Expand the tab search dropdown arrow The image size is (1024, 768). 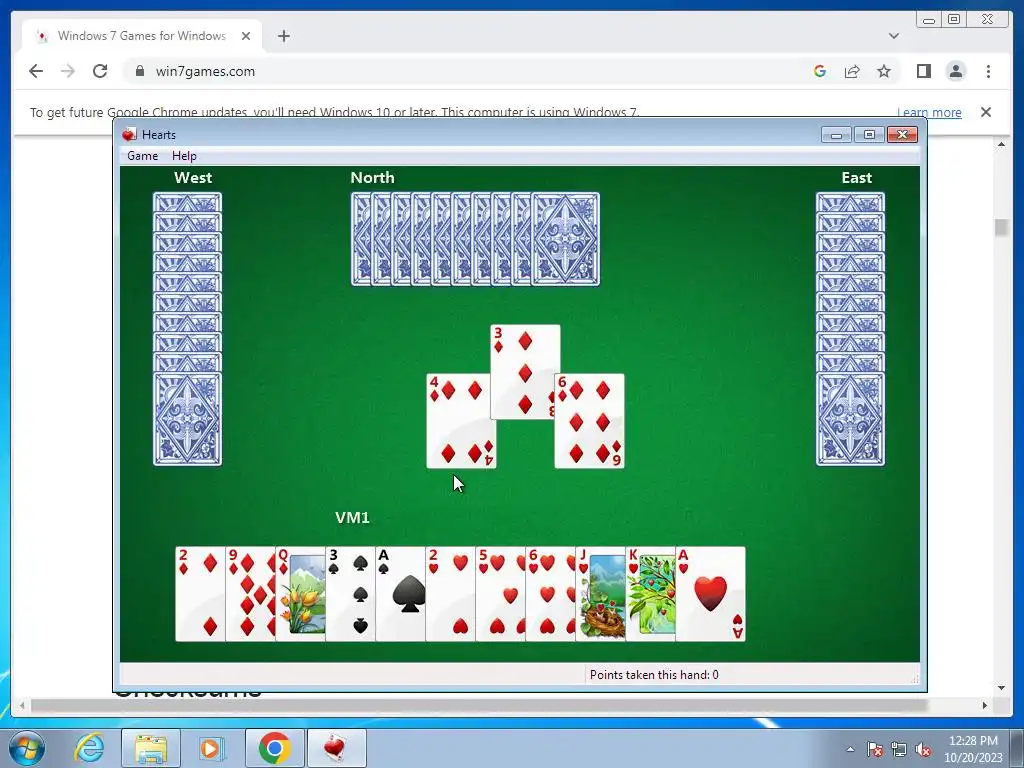point(894,36)
